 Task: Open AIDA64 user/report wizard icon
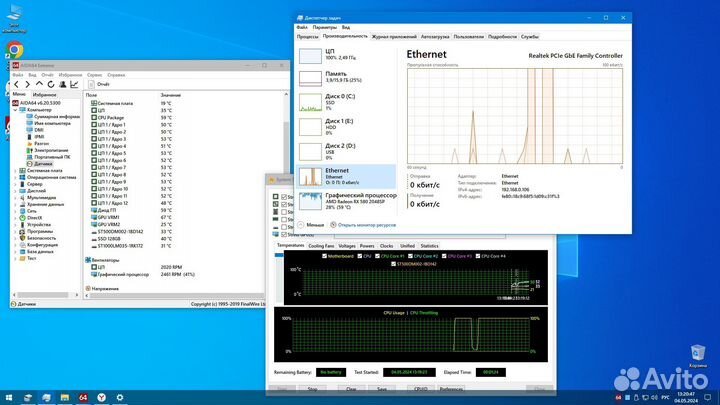tap(62, 84)
